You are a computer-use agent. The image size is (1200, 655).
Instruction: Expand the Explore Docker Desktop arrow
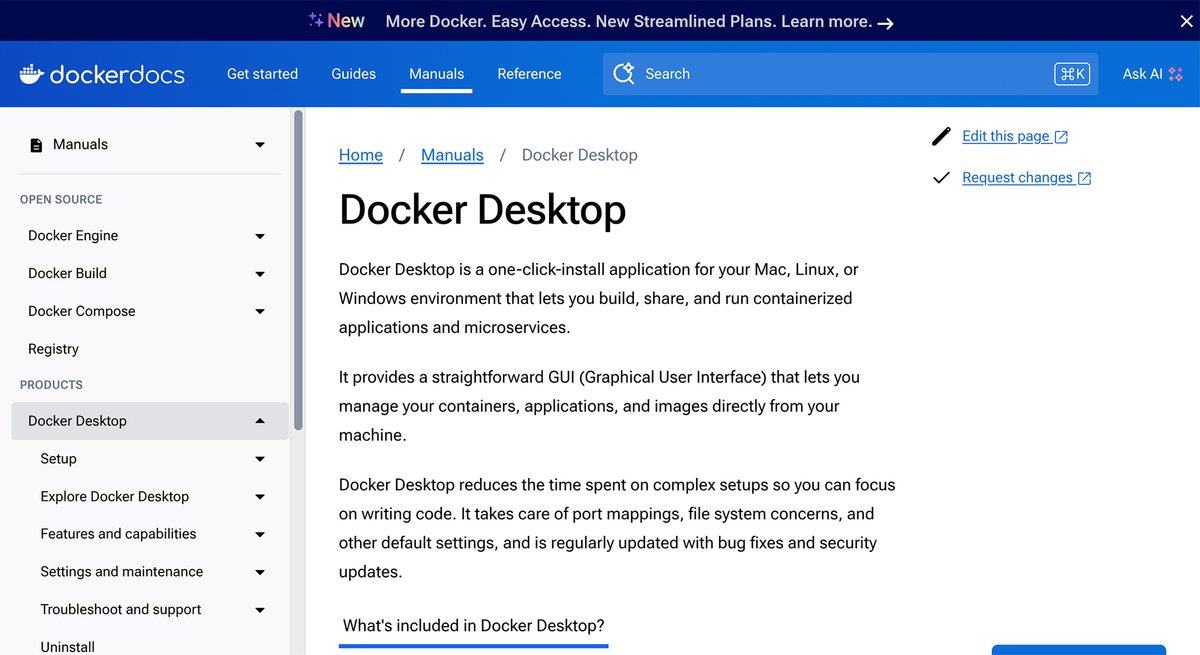point(260,497)
